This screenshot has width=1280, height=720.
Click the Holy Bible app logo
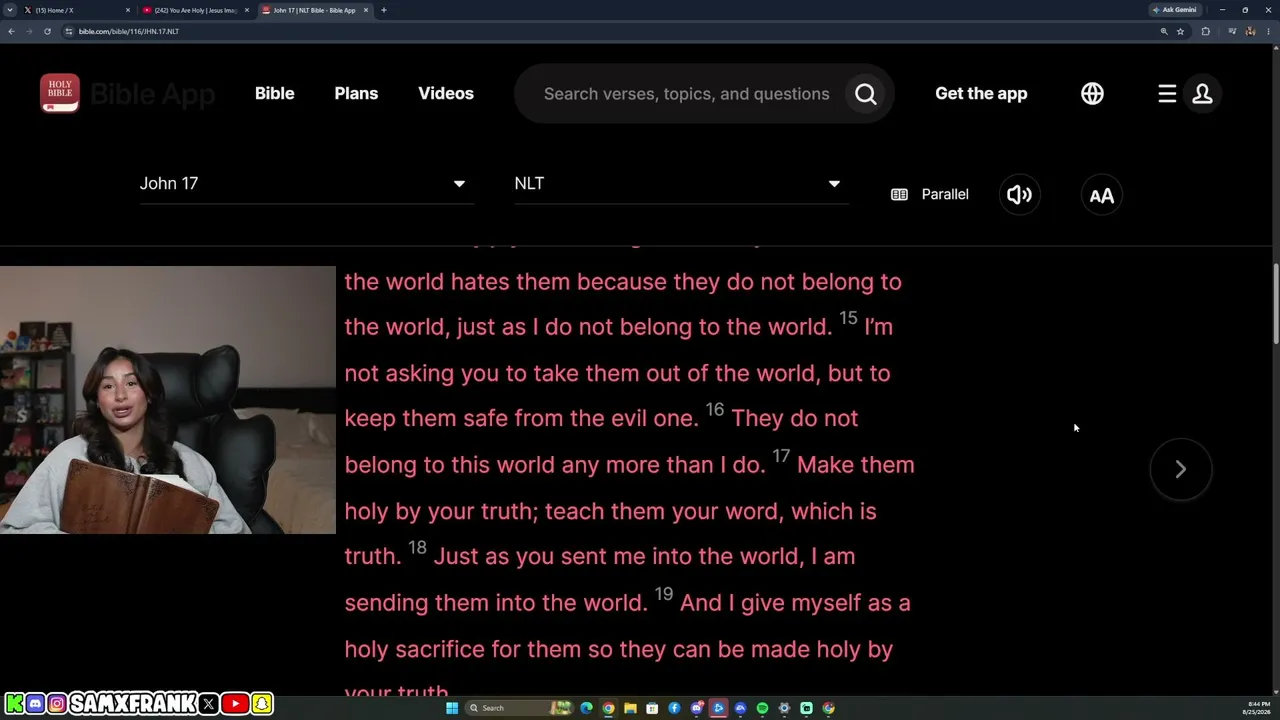coord(60,93)
